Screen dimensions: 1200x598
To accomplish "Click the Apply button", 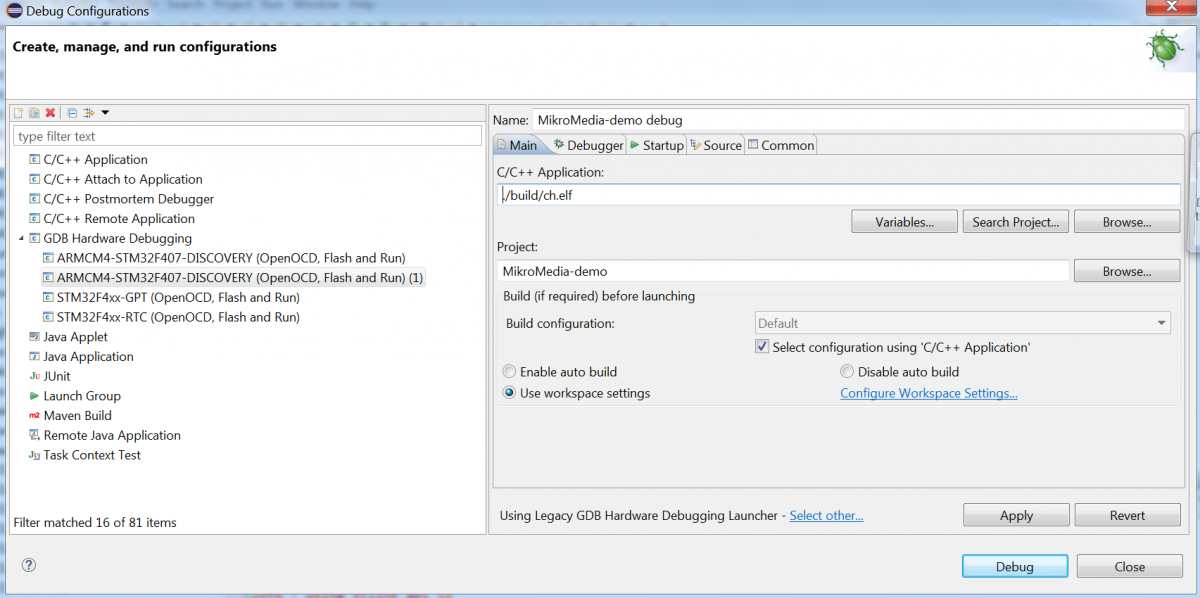I will [1016, 514].
